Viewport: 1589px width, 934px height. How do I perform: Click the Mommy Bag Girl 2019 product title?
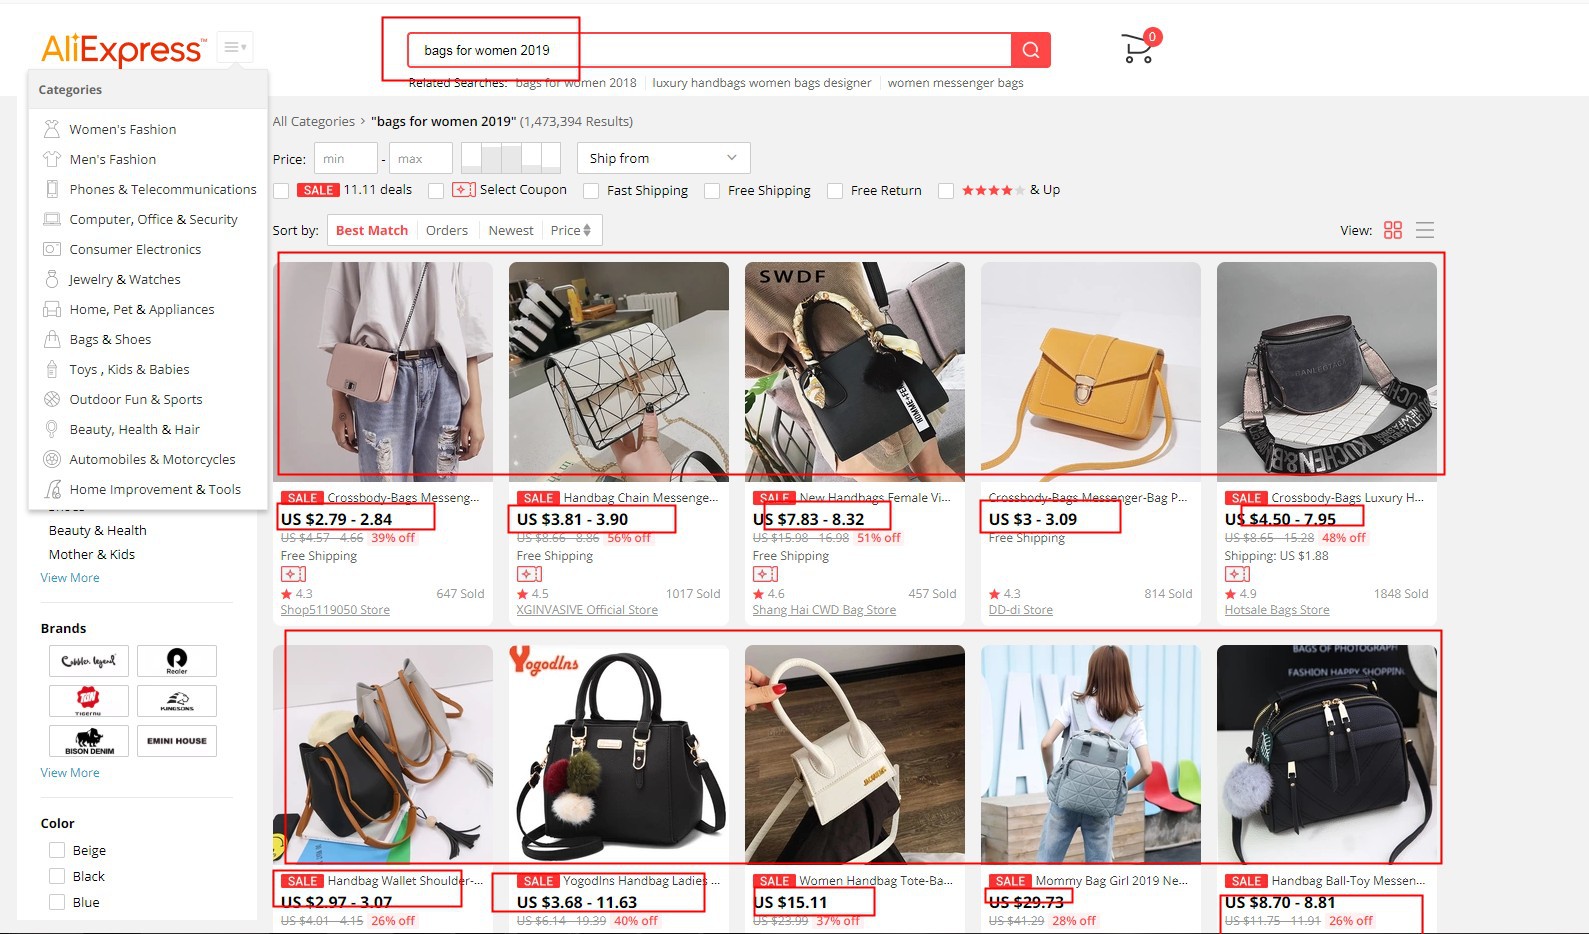click(x=1111, y=881)
